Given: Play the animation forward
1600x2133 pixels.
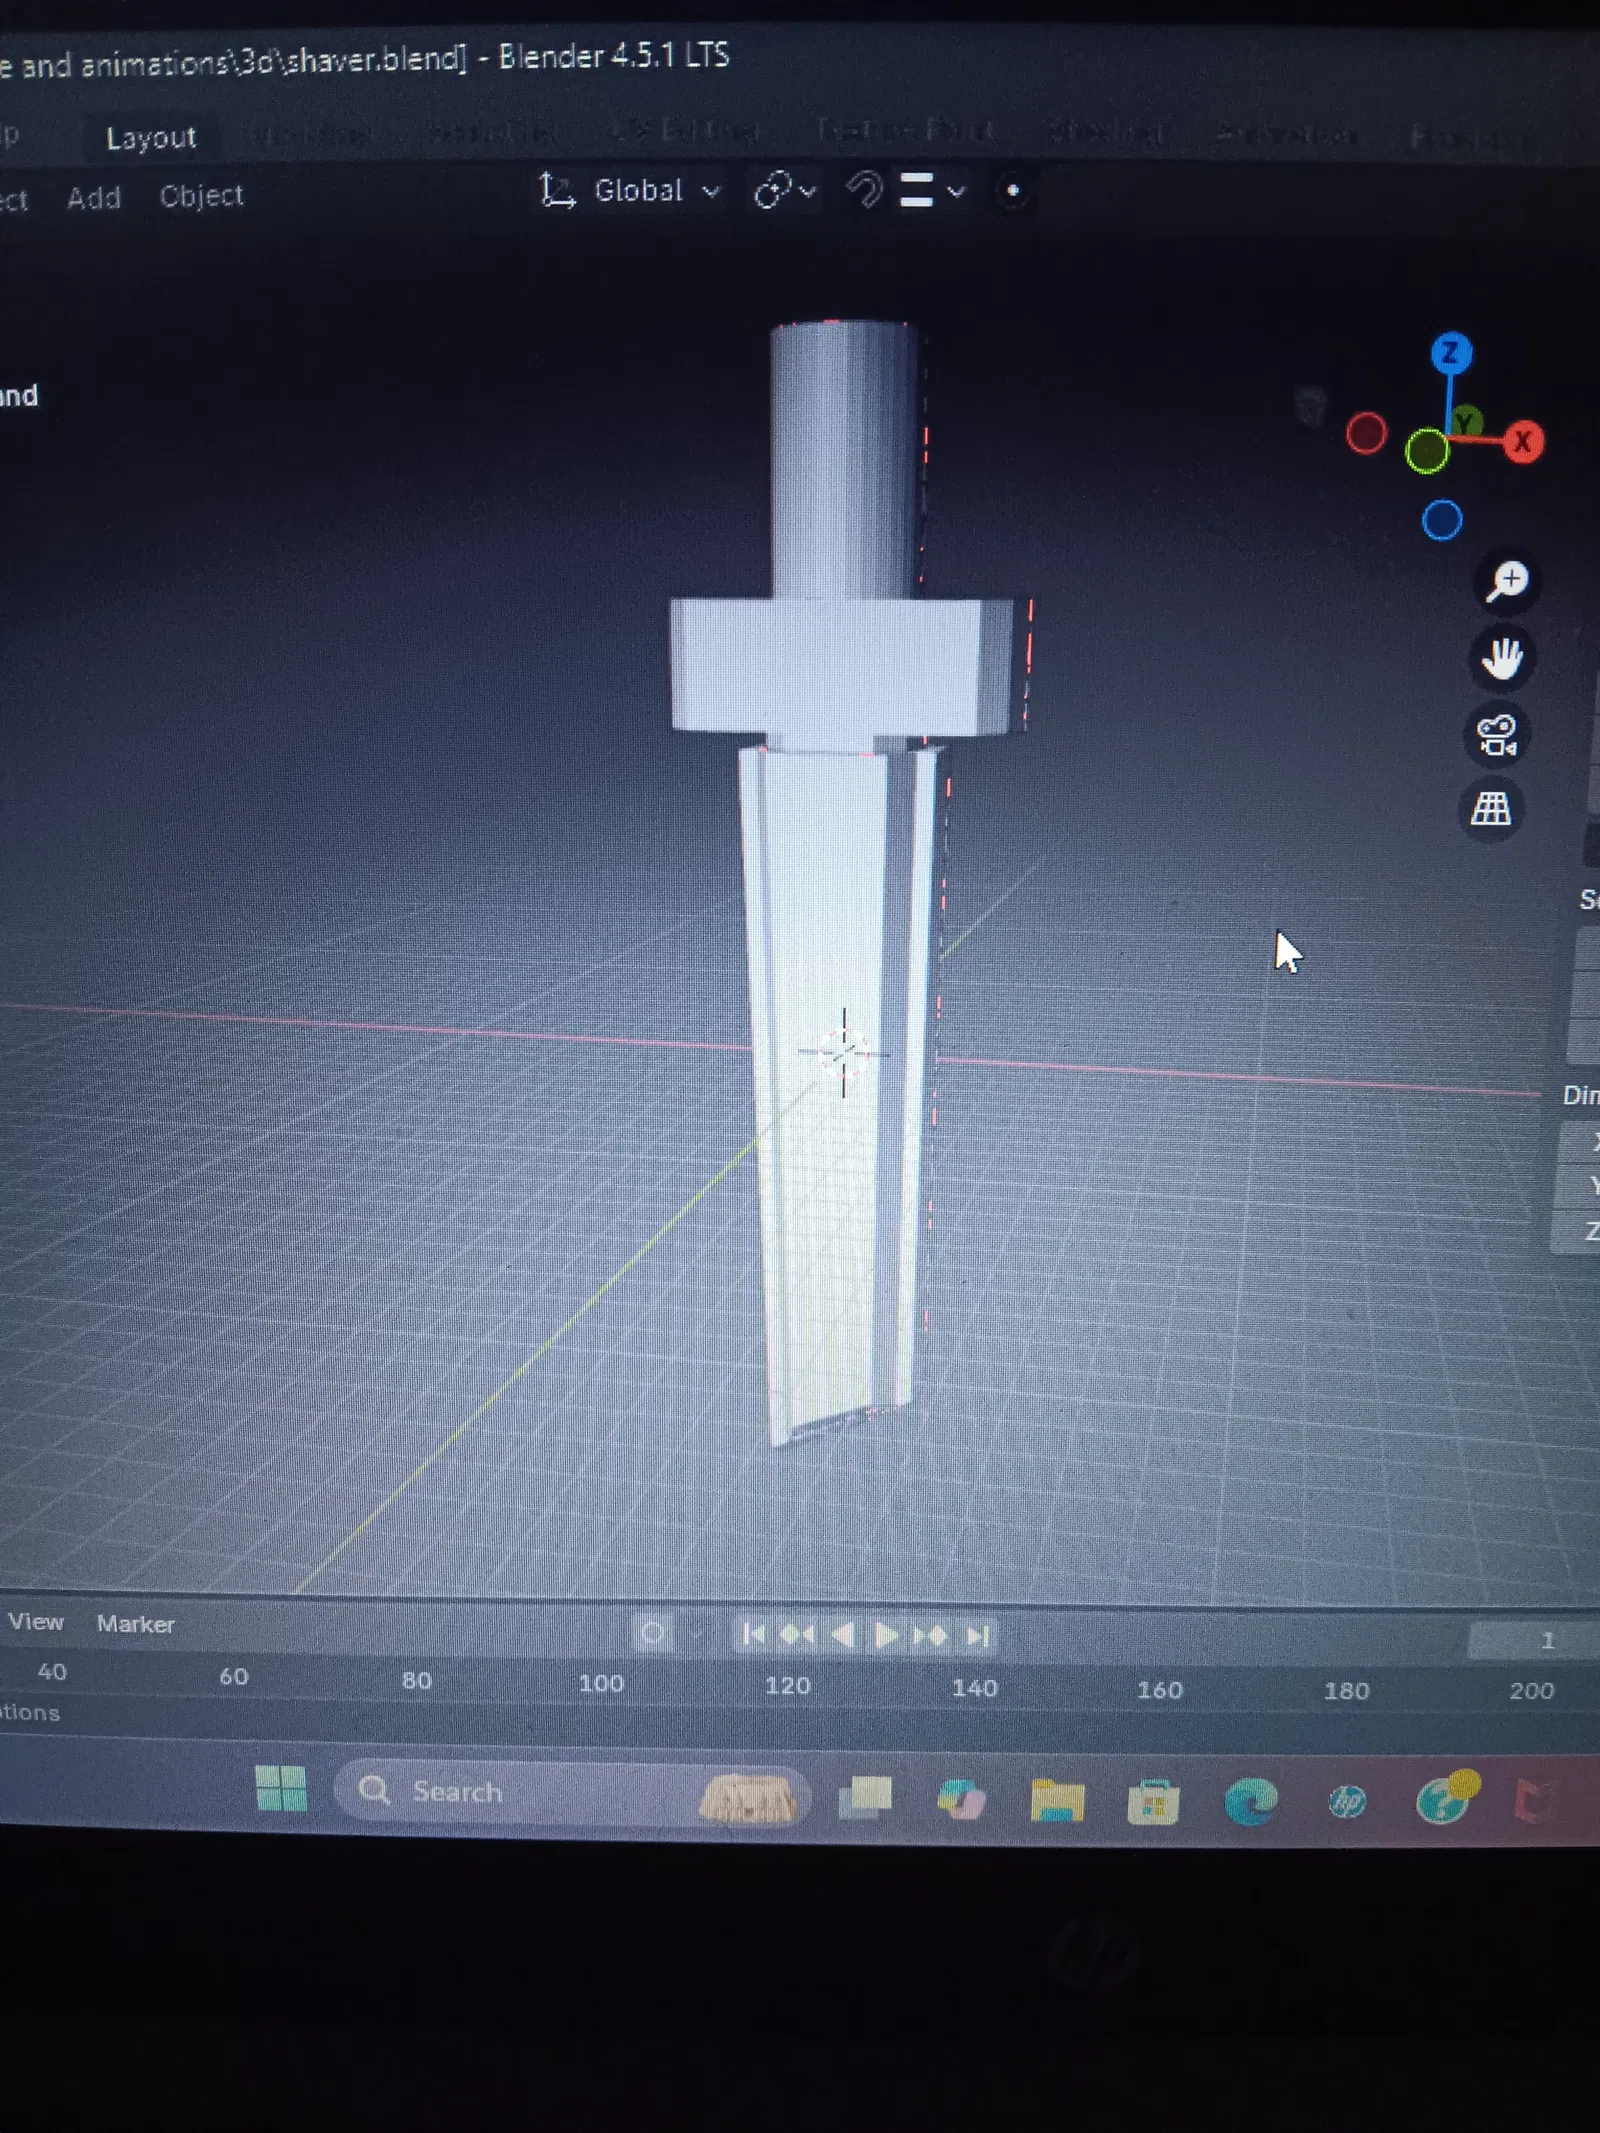Looking at the screenshot, I should tap(885, 1635).
